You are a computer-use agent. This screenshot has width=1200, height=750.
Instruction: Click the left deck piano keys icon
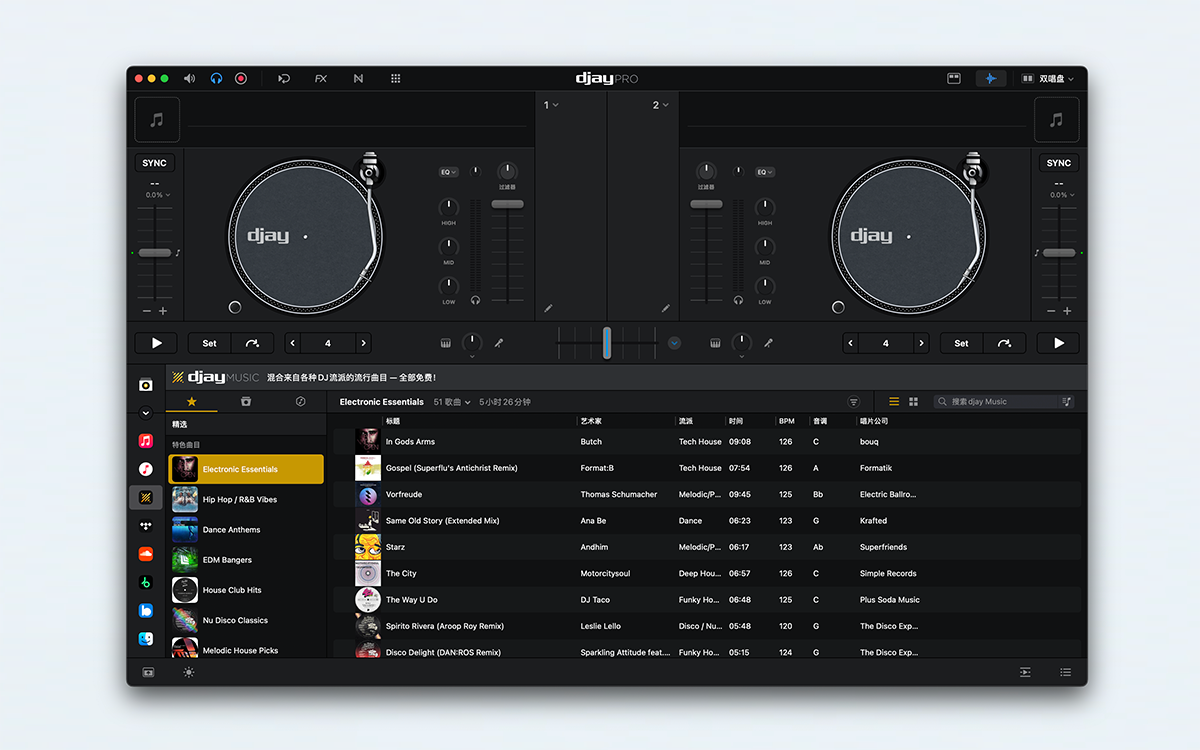tap(445, 343)
